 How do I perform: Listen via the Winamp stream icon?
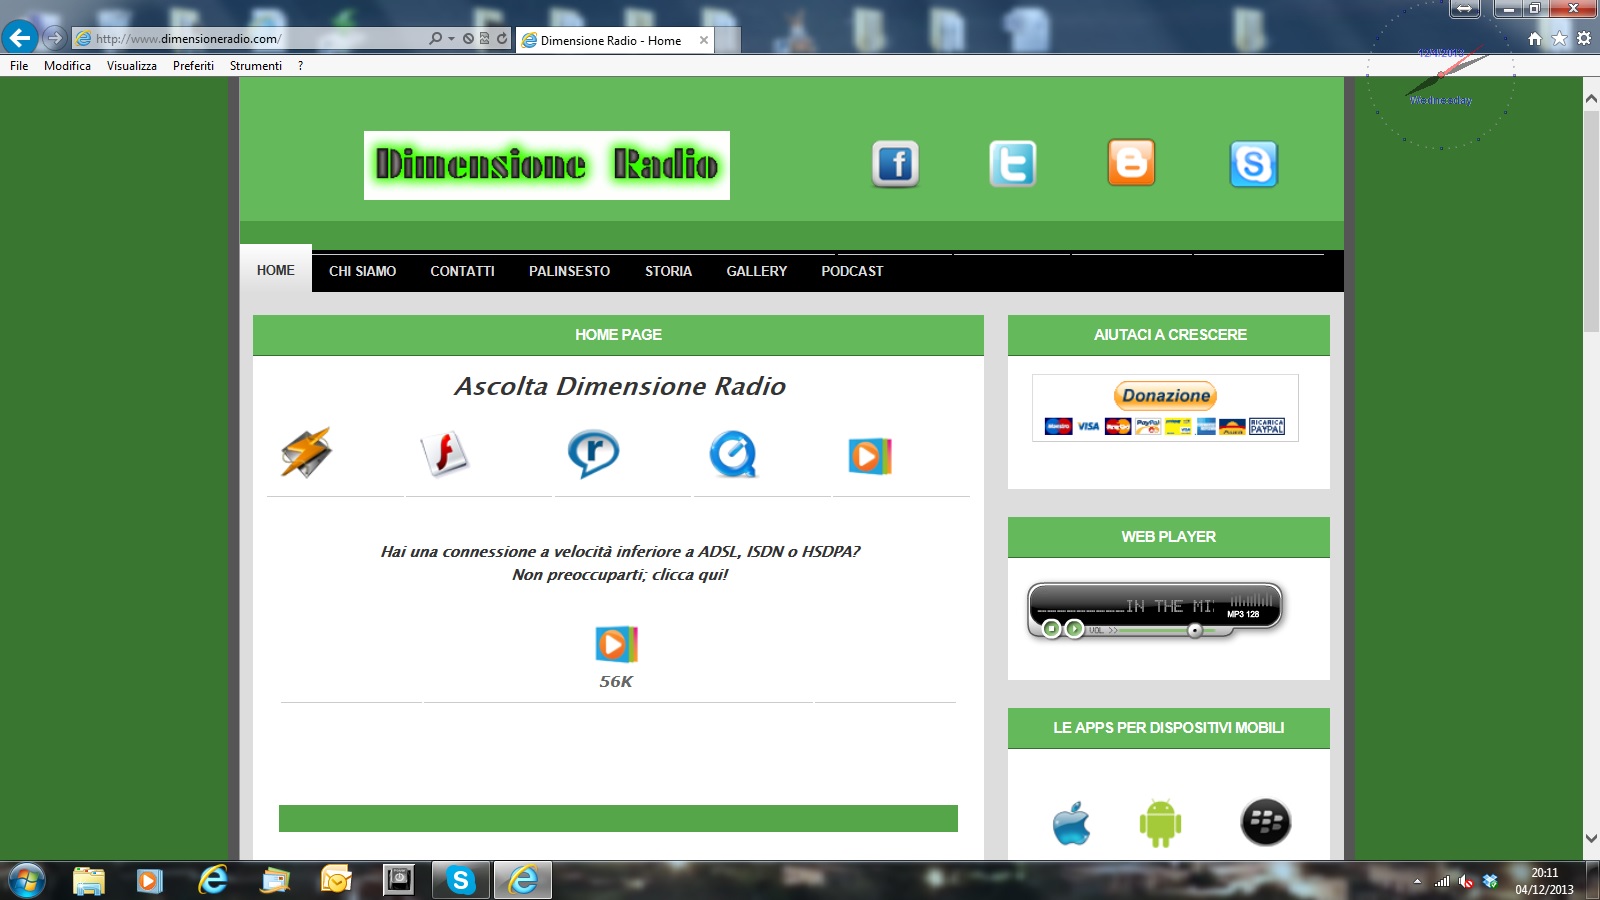tap(306, 453)
